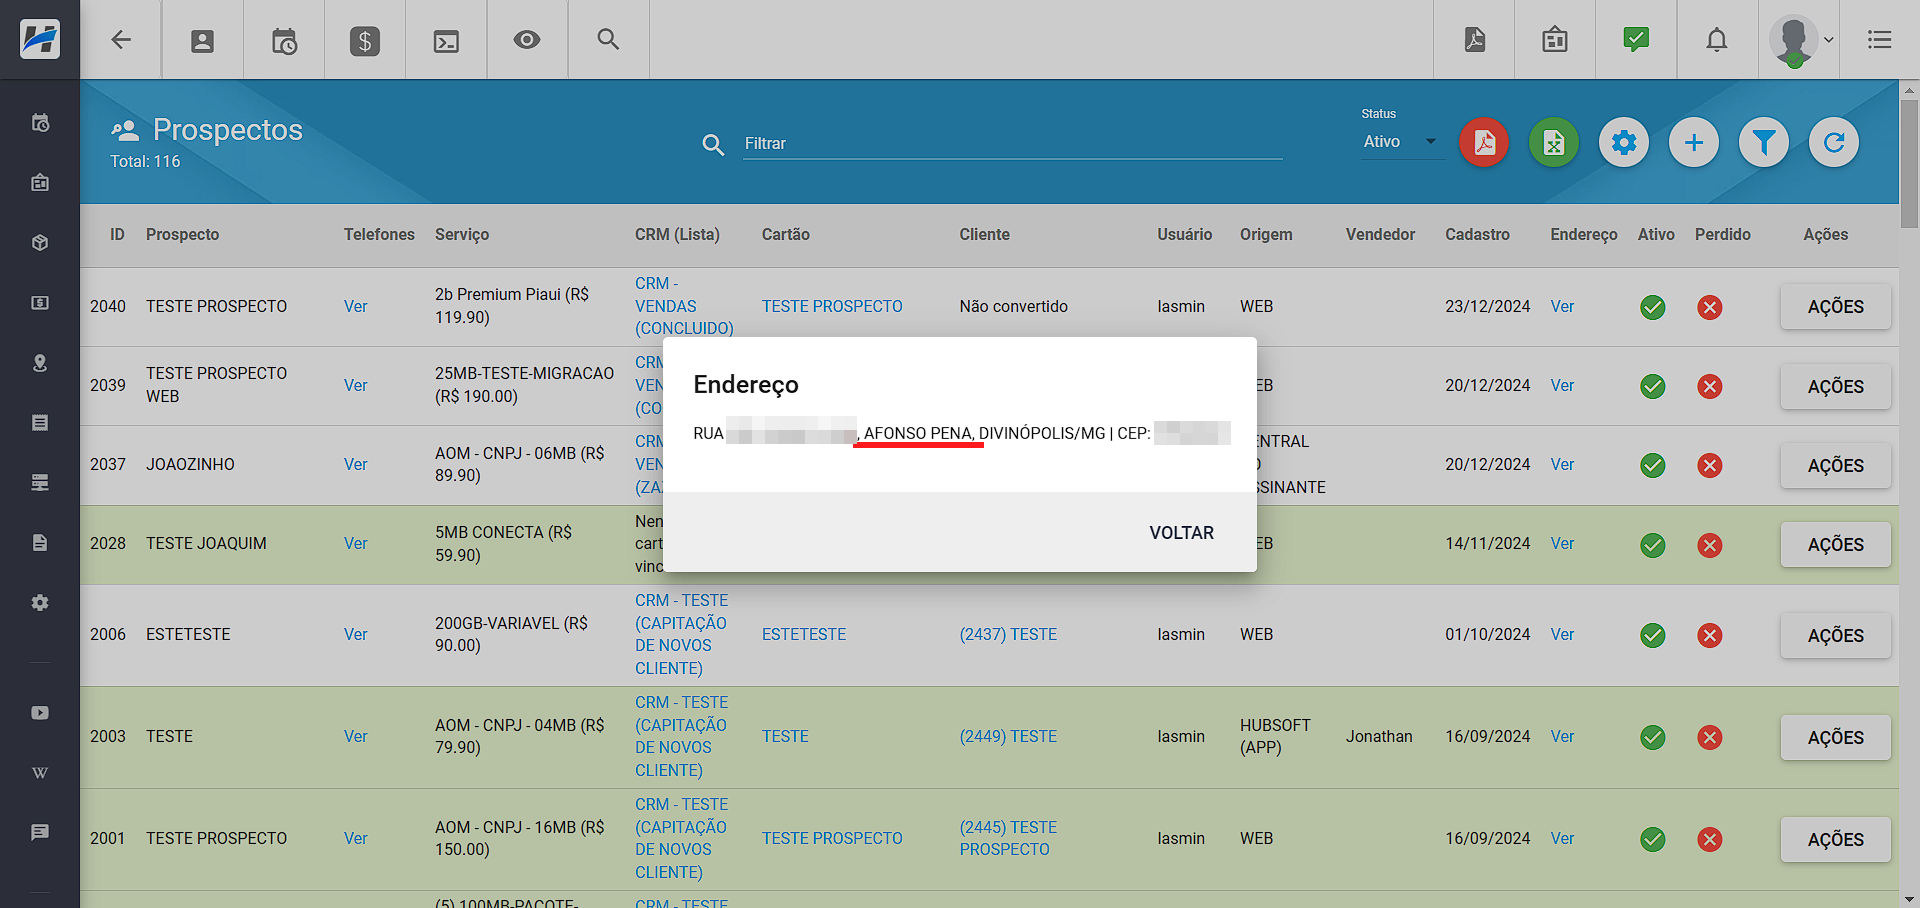1920x908 pixels.
Task: Open the calendar clock toolbar icon
Action: 284,41
